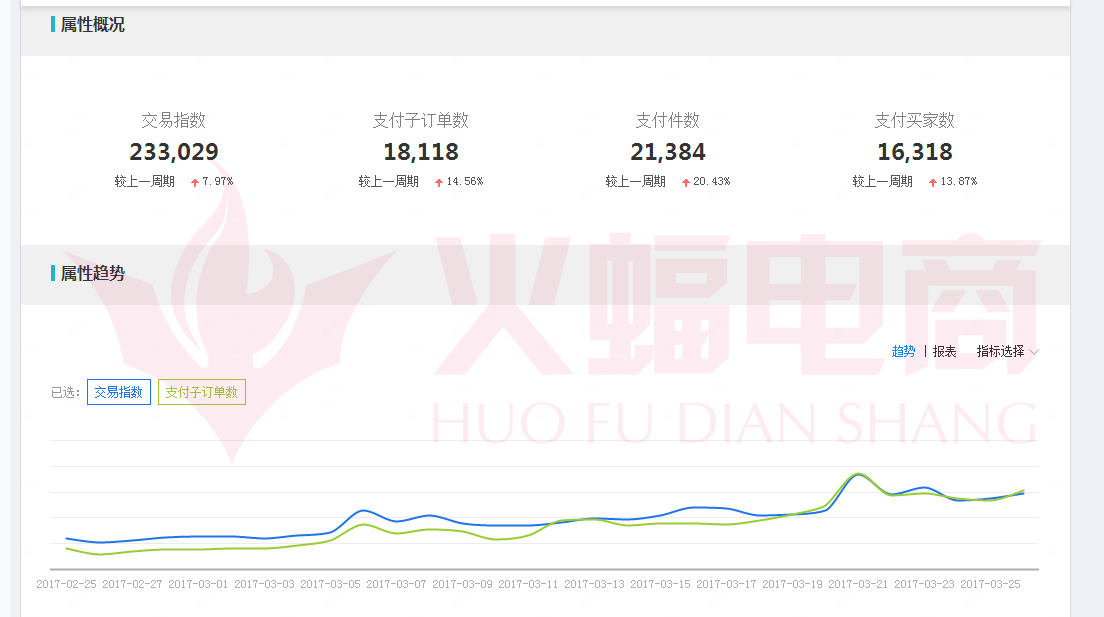Click the 支付子订单数 metric label in overview
Screen dimensions: 1104x617
(x=421, y=120)
